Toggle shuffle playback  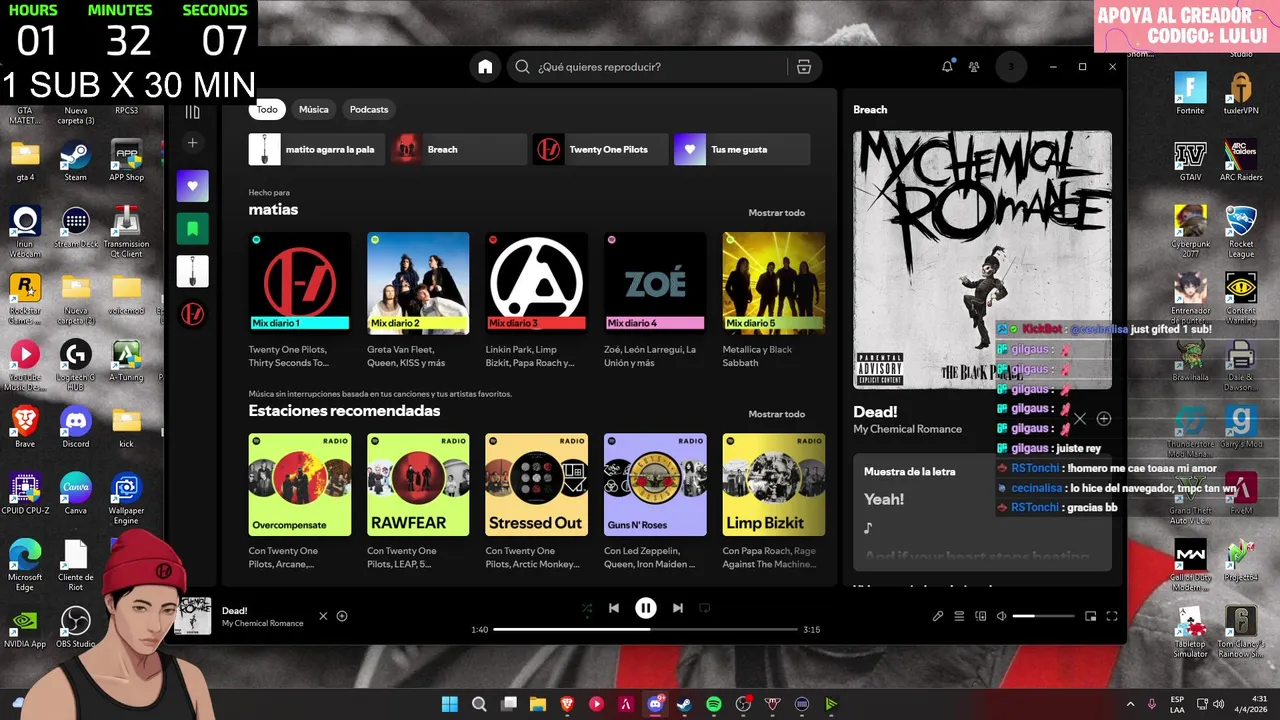[x=587, y=608]
